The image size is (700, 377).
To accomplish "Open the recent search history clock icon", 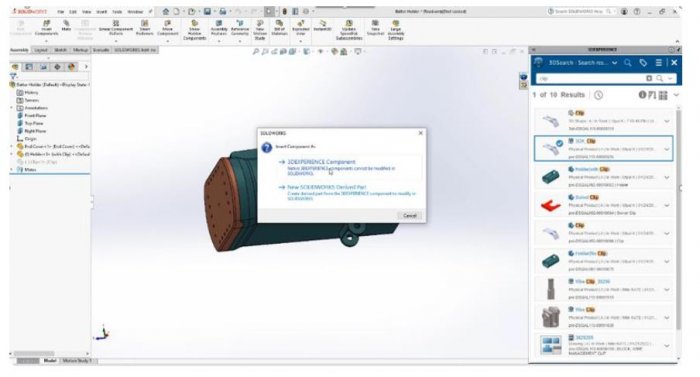I will pyautogui.click(x=598, y=95).
